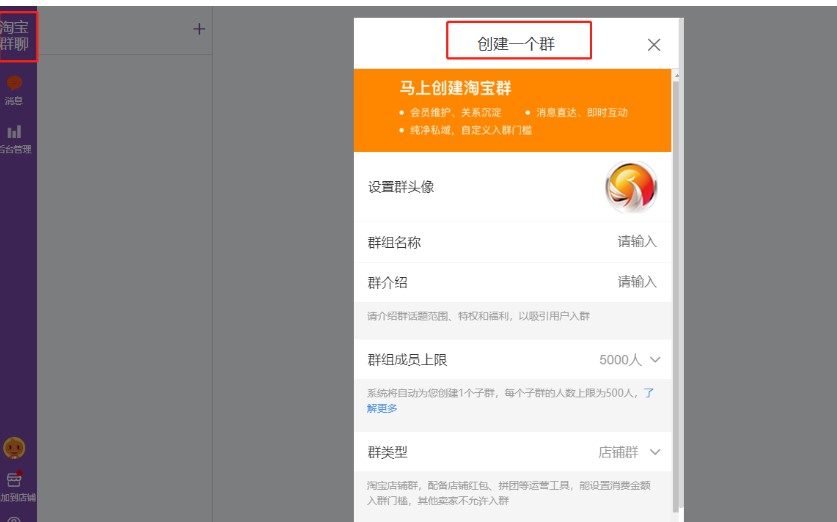Close the 创建一个群 dialog
The height and width of the screenshot is (522, 837).
654,45
